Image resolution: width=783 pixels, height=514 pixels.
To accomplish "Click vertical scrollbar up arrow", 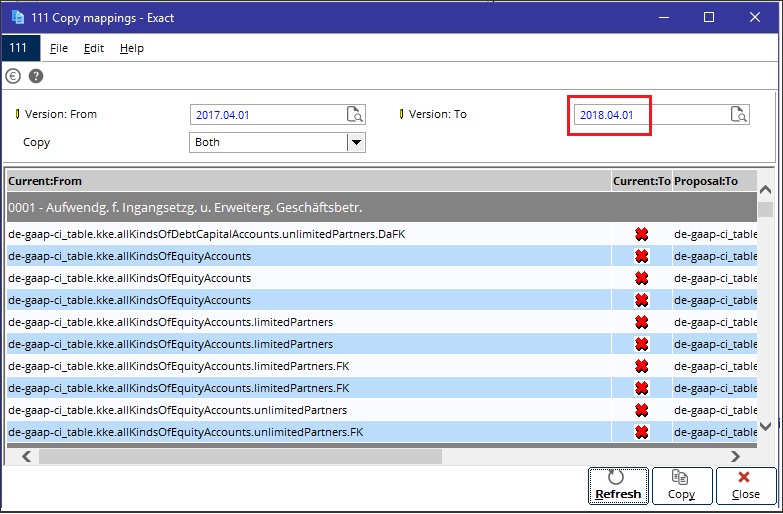I will tap(765, 190).
